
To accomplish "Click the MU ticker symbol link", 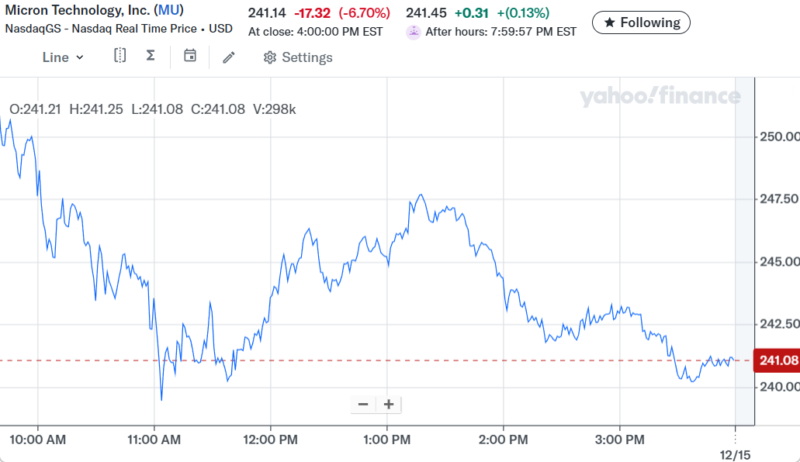I will pos(167,9).
